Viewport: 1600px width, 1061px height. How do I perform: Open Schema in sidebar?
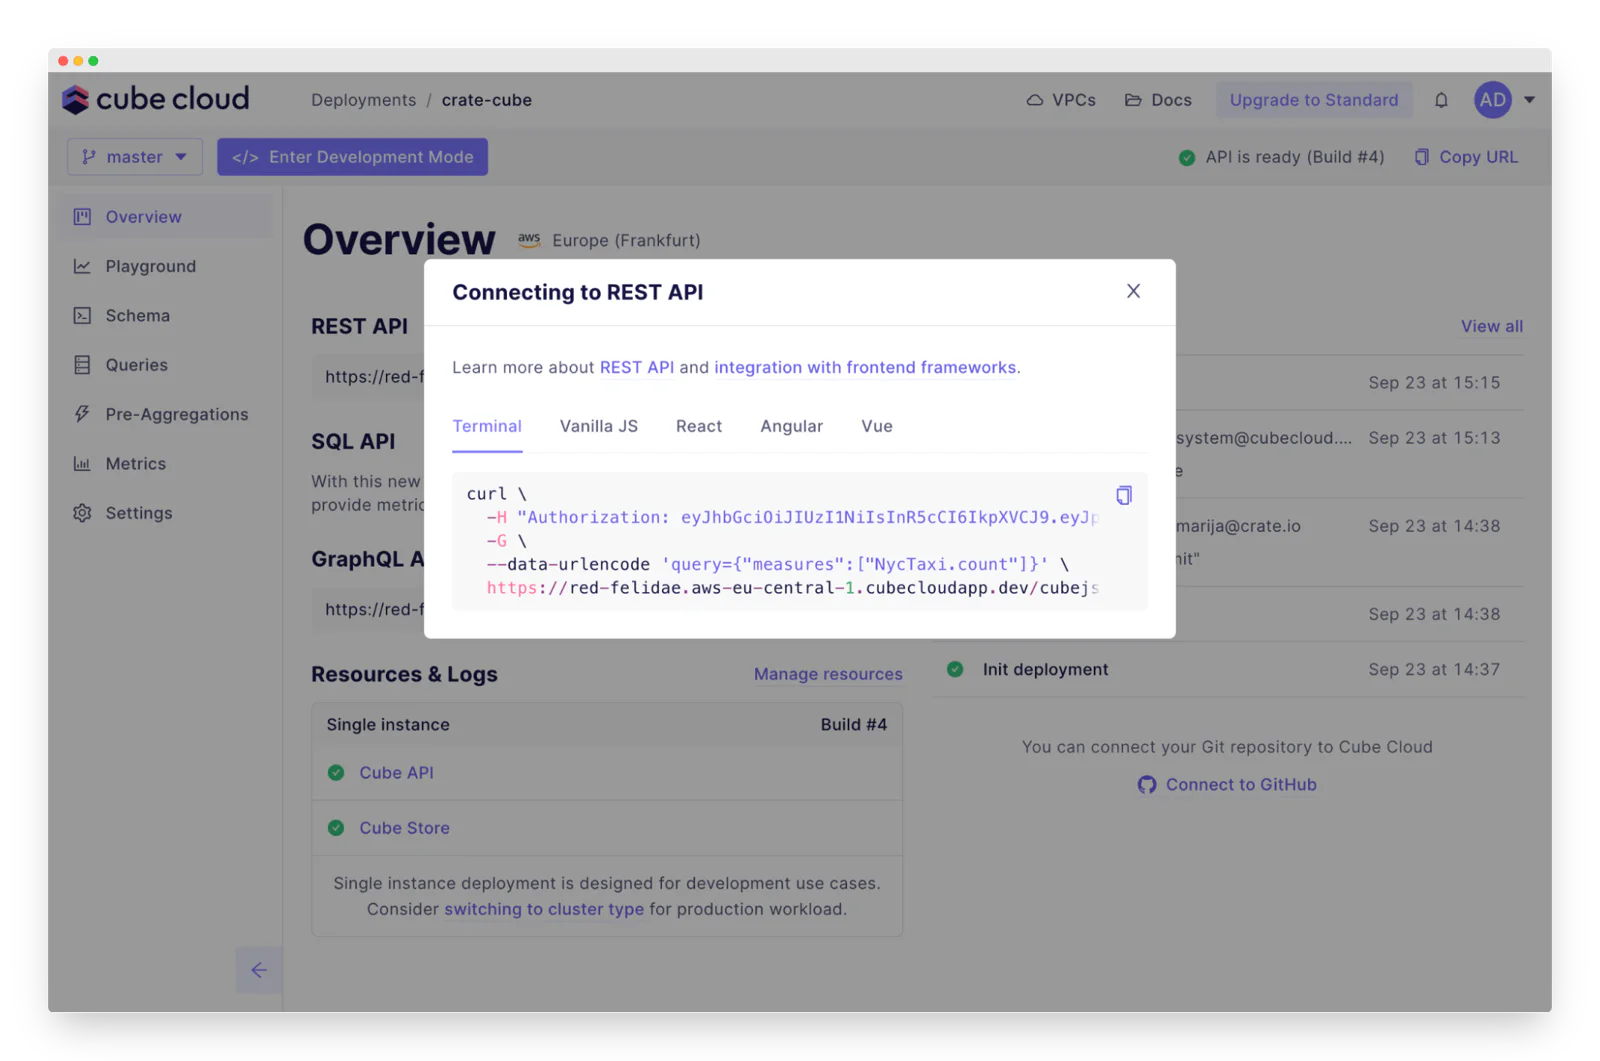point(166,315)
